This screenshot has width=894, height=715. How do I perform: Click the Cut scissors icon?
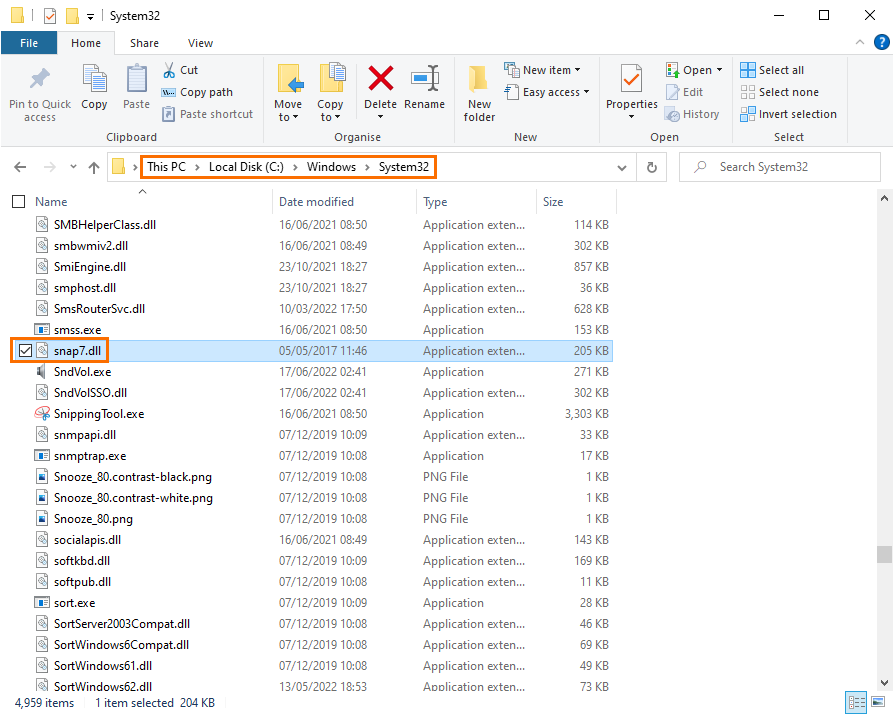[170, 70]
